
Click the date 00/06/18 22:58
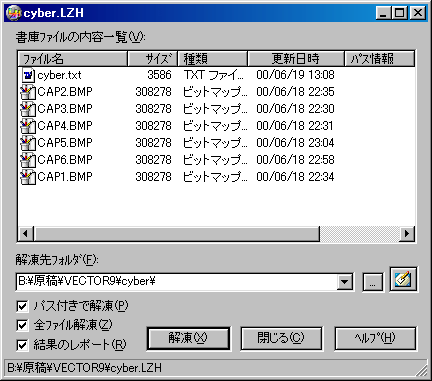point(295,160)
